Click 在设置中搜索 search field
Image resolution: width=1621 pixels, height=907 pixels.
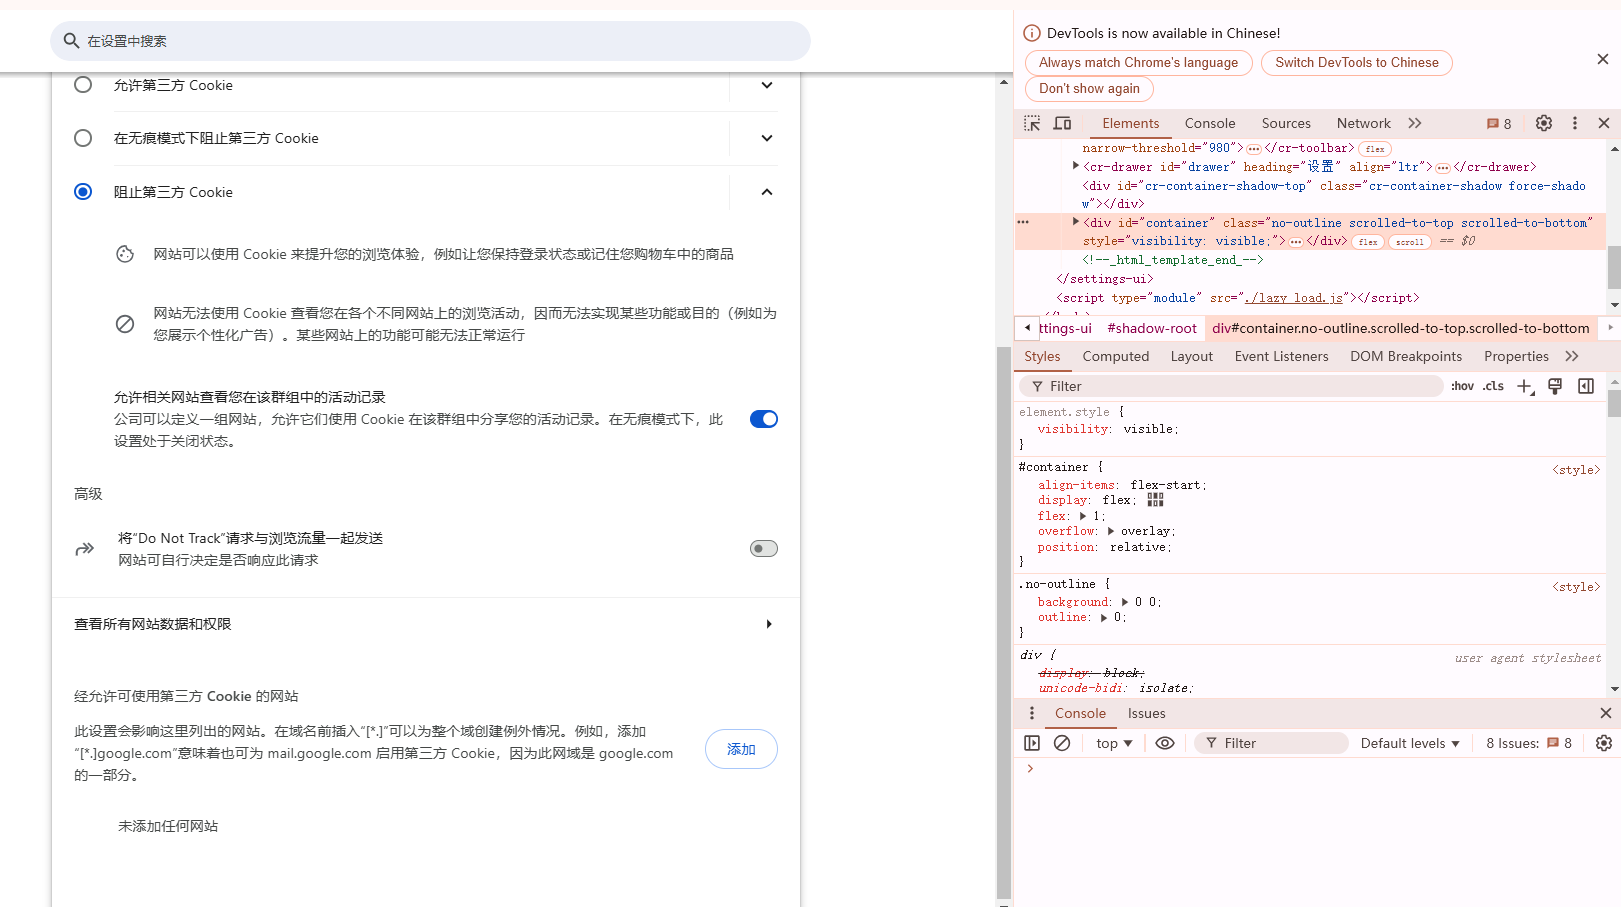(430, 41)
